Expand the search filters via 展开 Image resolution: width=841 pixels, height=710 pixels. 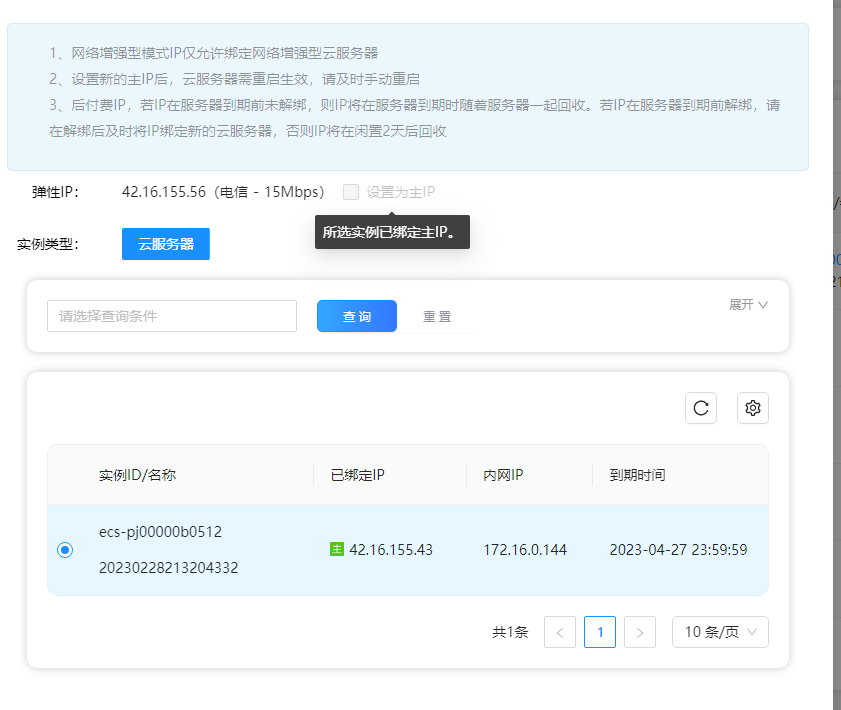coord(748,305)
